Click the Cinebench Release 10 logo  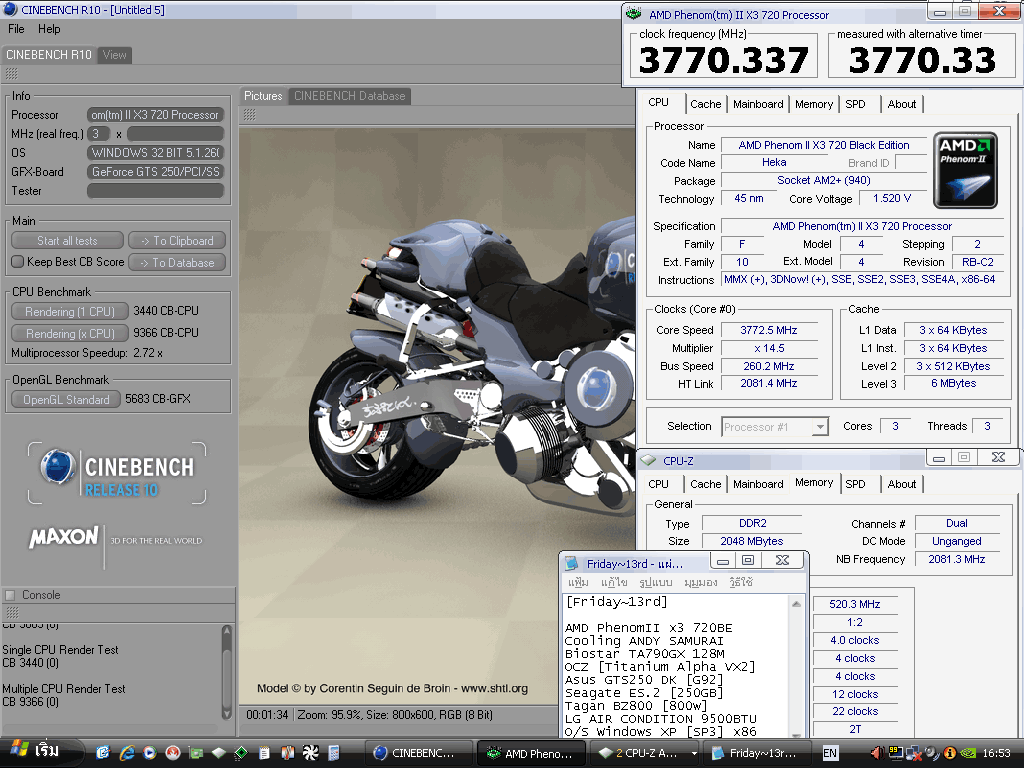click(x=117, y=473)
